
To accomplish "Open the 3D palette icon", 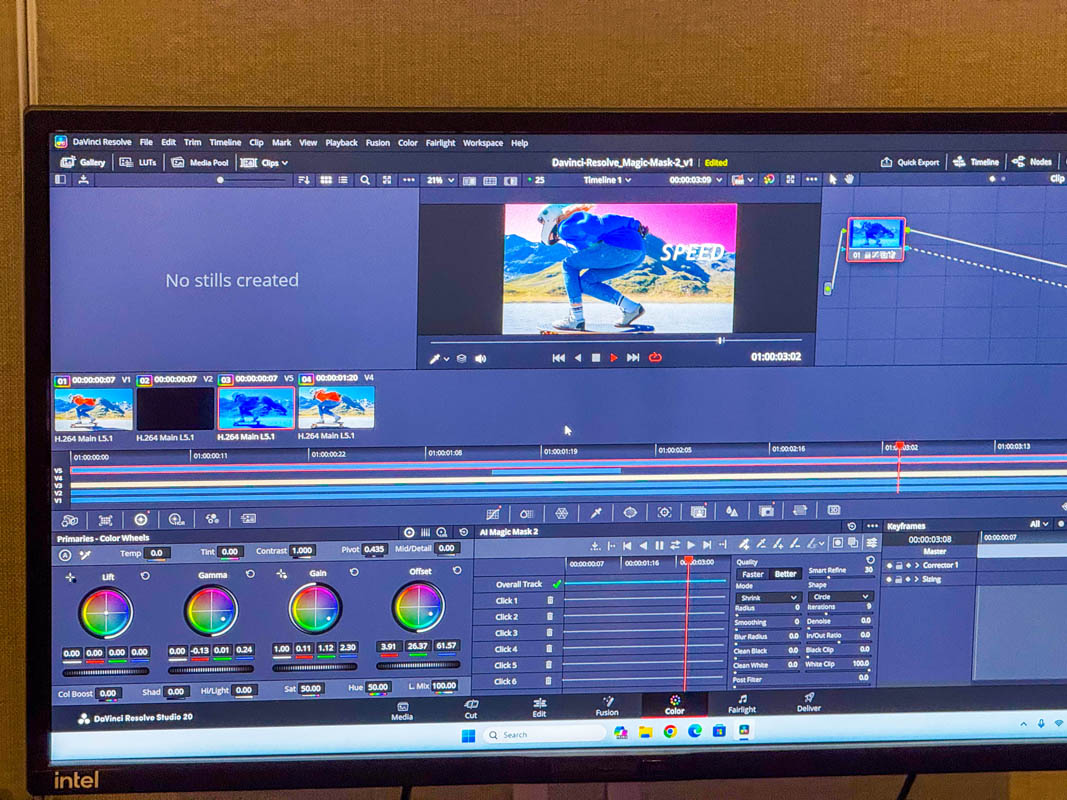I will click(834, 510).
